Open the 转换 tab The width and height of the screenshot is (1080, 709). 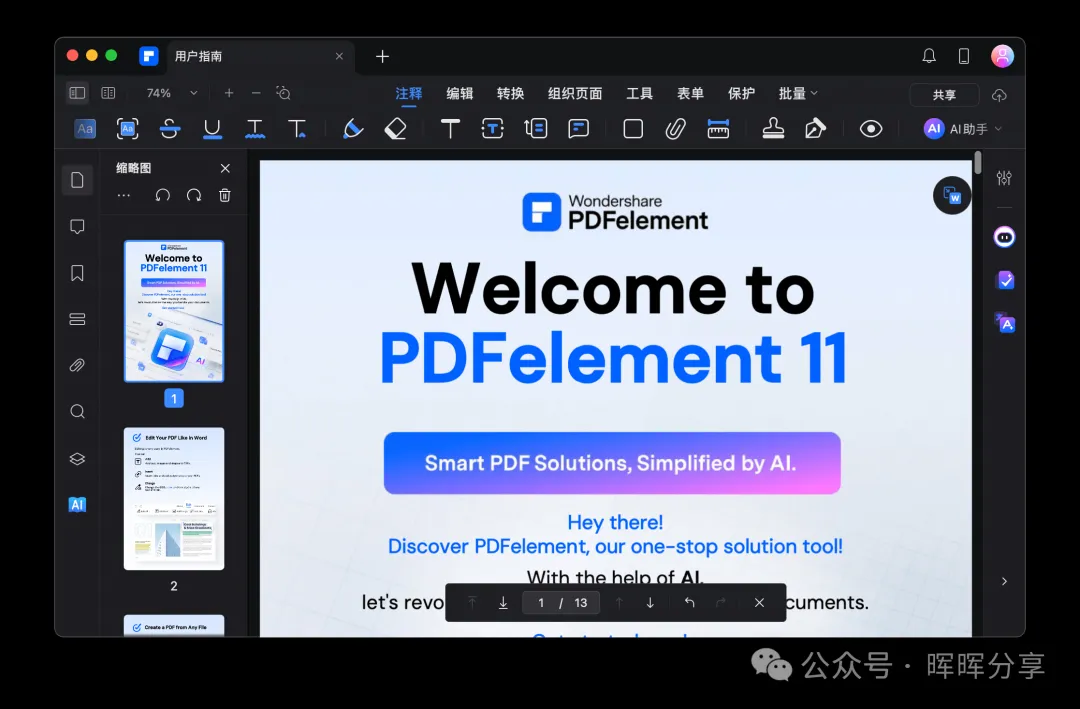tap(510, 94)
